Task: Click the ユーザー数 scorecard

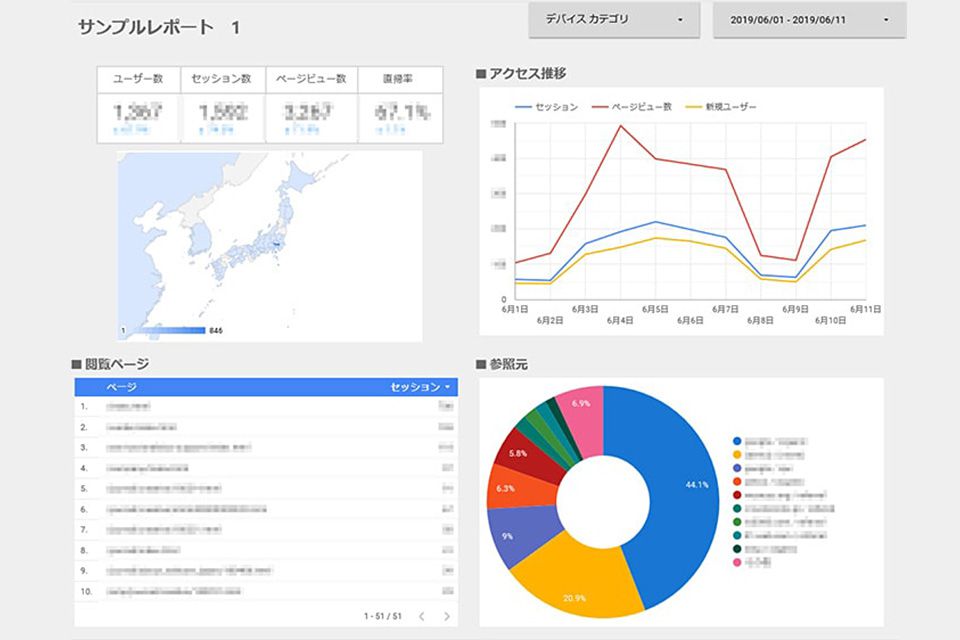Action: 138,106
